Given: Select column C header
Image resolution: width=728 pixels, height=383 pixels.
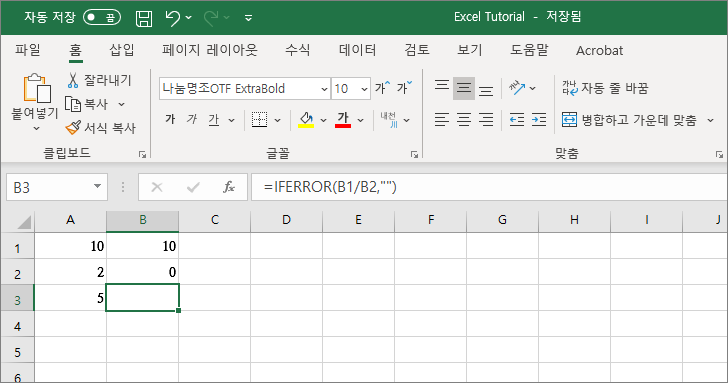Looking at the screenshot, I should 214,220.
